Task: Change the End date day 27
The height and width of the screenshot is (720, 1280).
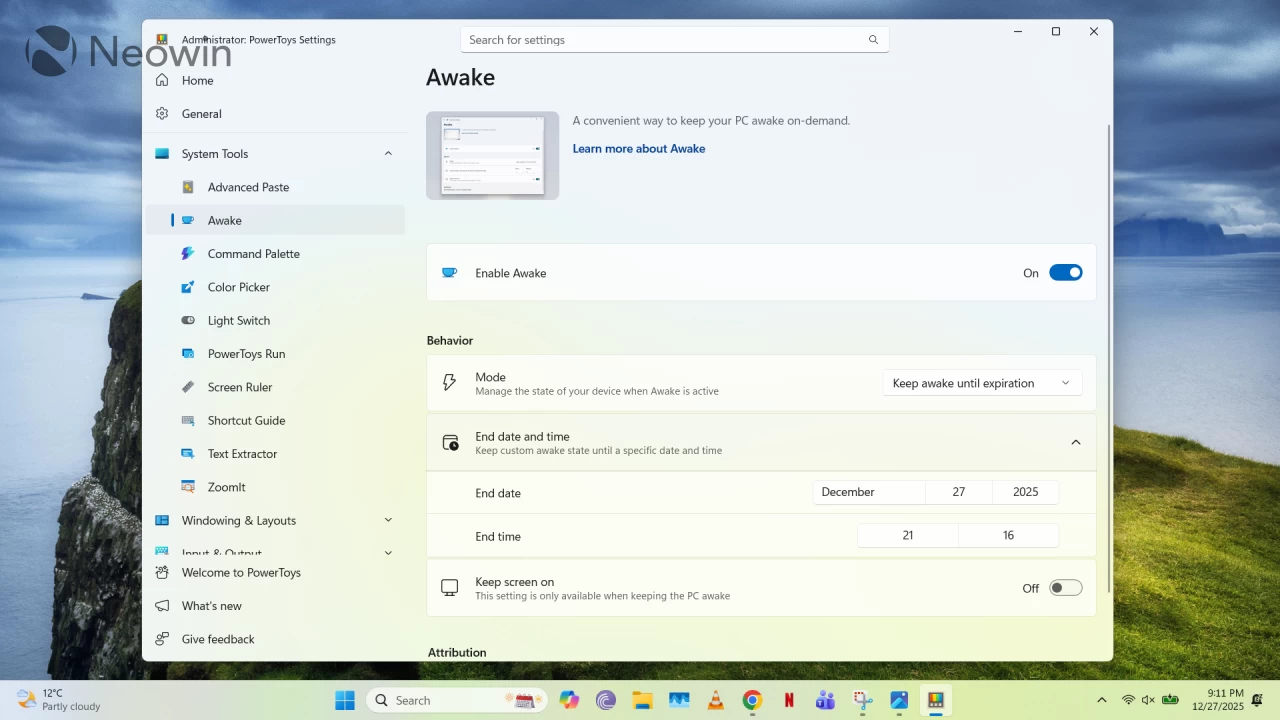Action: click(959, 492)
